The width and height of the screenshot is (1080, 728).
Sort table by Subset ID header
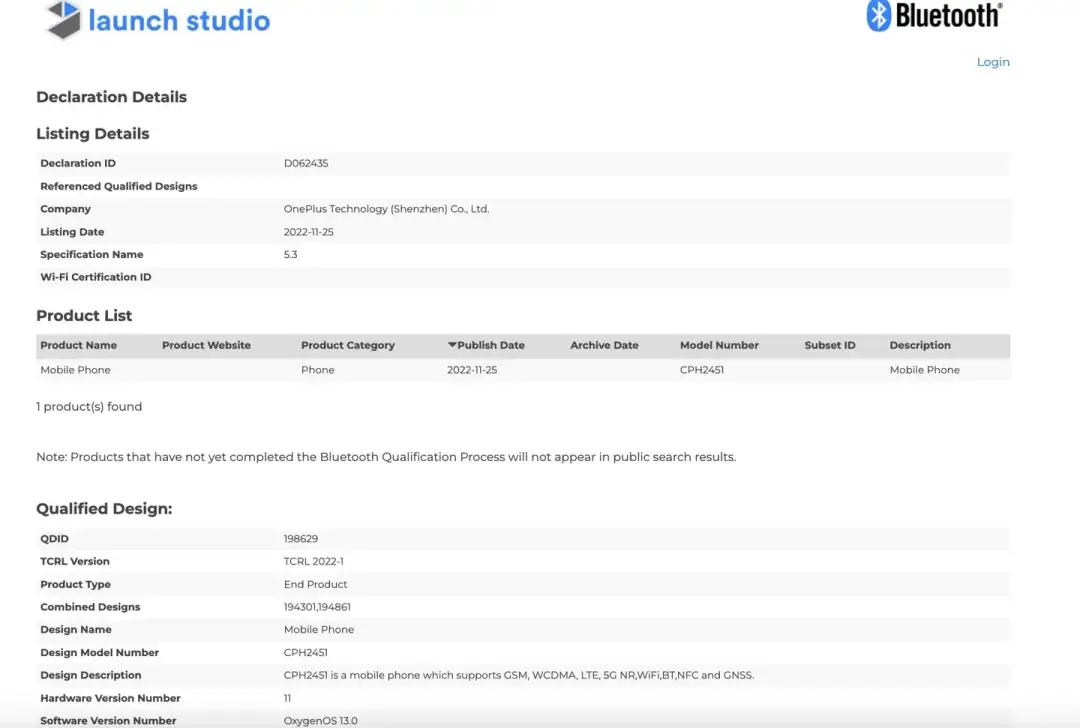830,345
